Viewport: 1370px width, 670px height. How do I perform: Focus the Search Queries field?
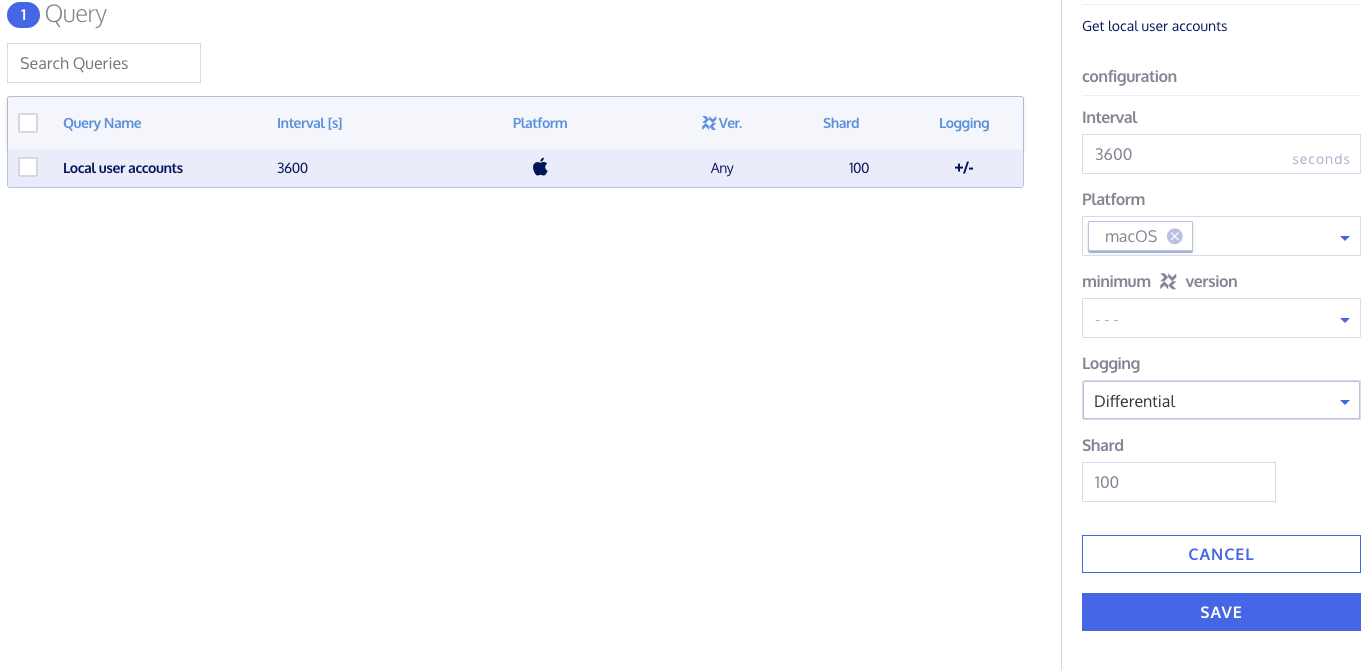[104, 63]
